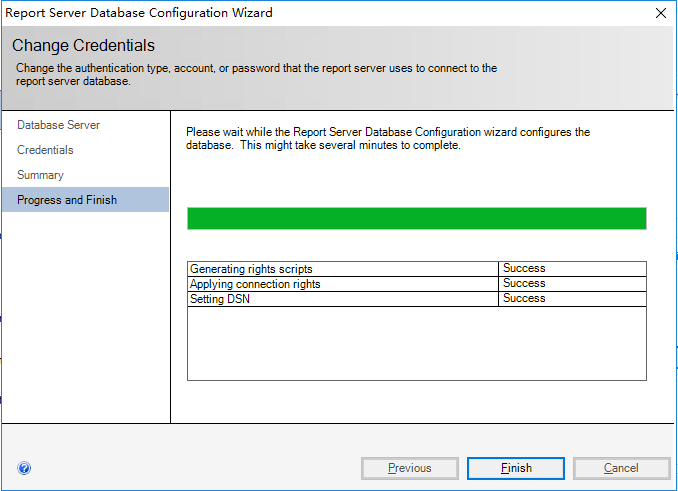The image size is (678, 491).
Task: Click the window title text
Action: click(x=139, y=13)
